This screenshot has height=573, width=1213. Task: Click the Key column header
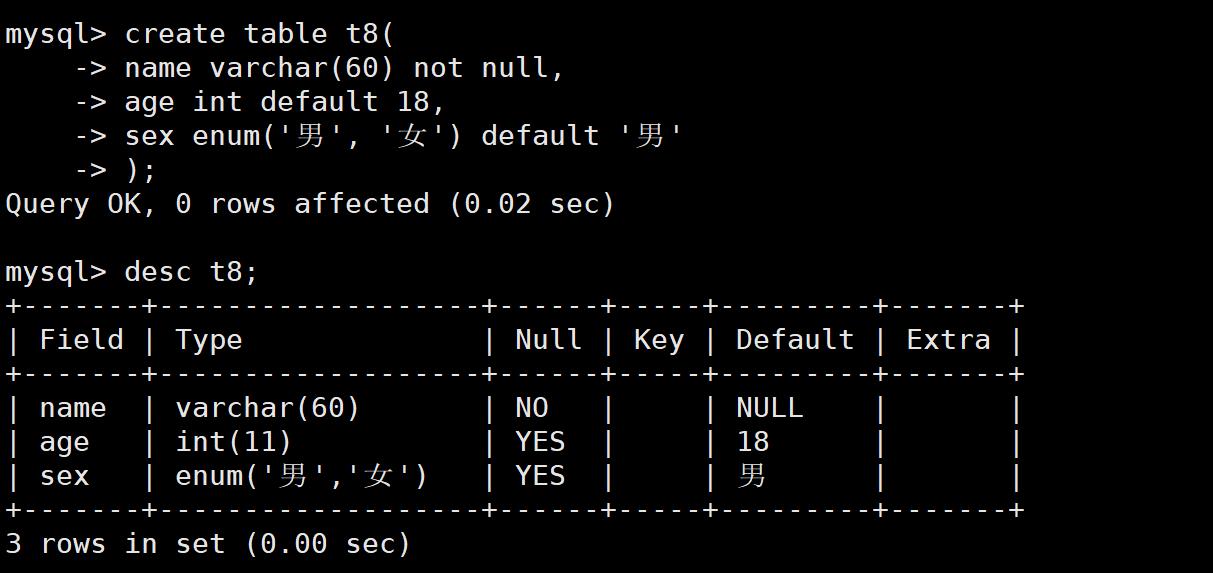point(658,340)
